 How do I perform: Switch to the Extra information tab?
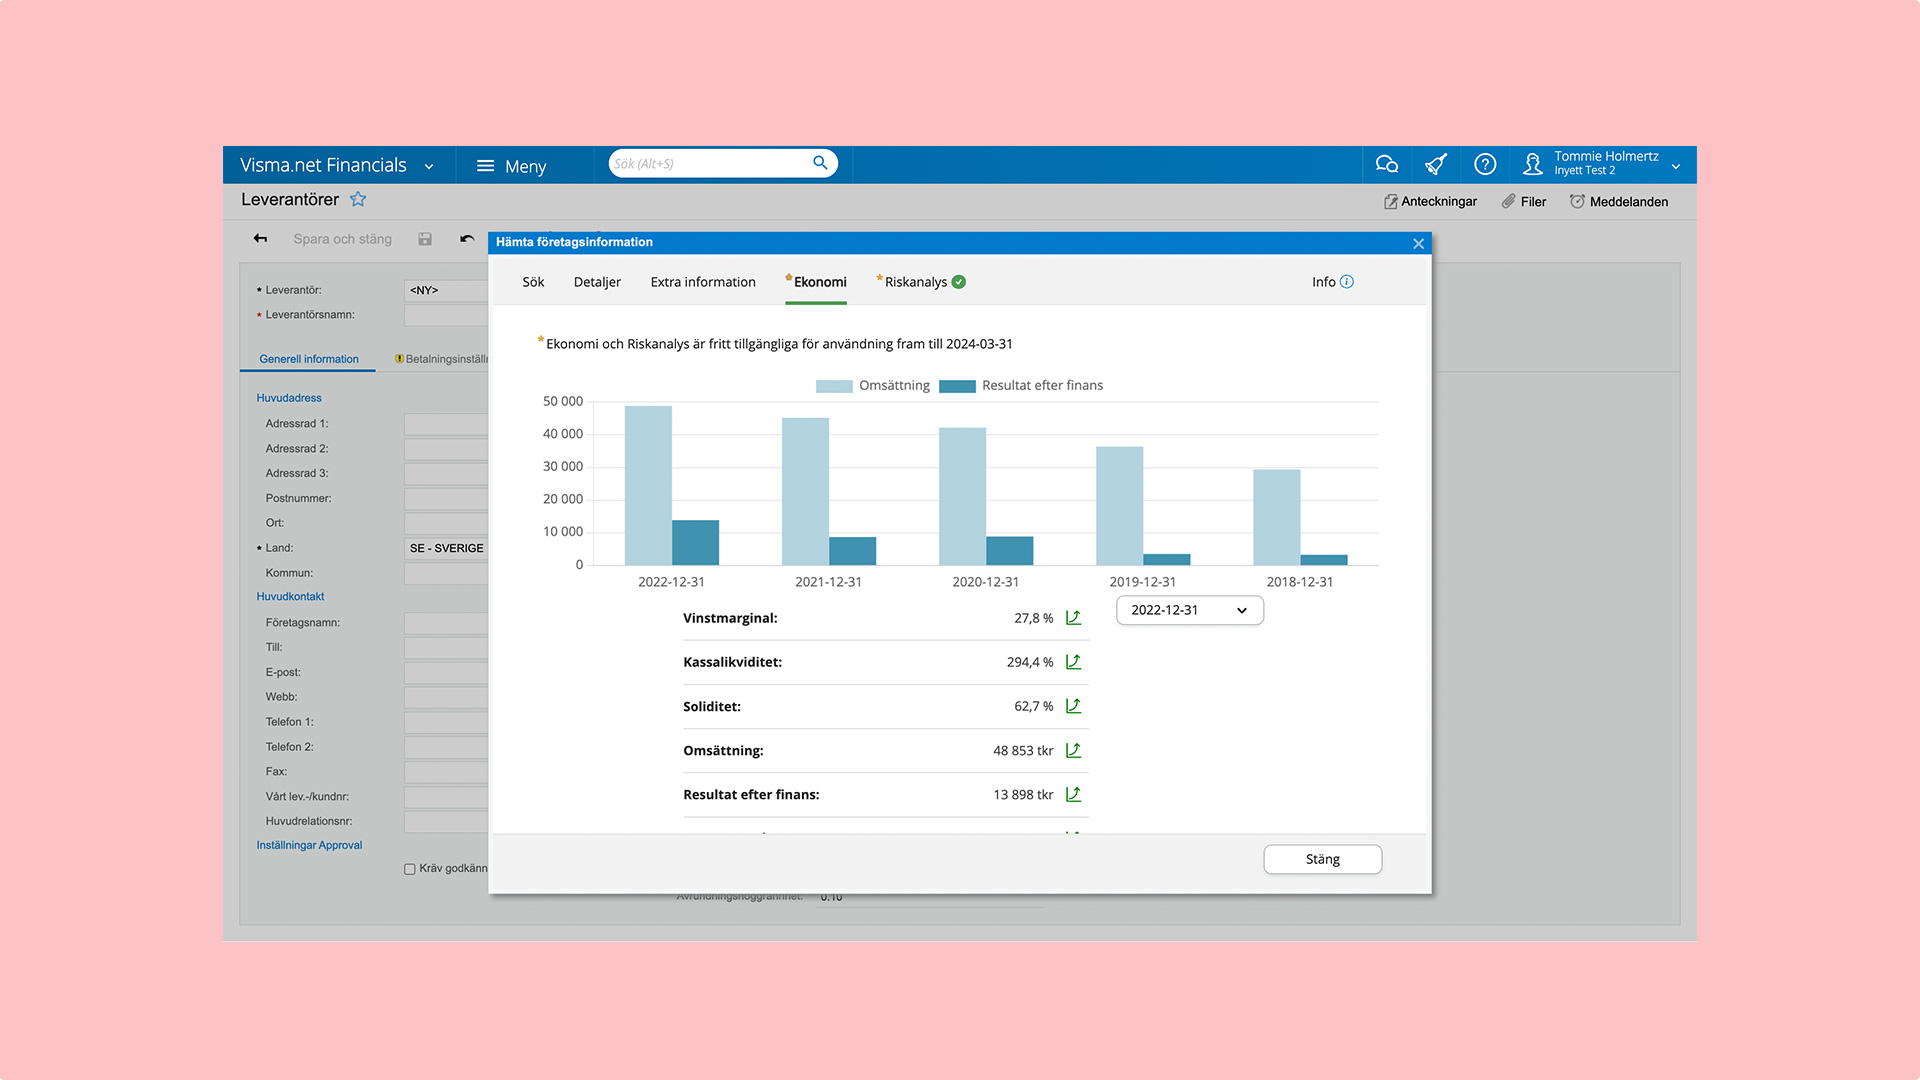pos(703,282)
